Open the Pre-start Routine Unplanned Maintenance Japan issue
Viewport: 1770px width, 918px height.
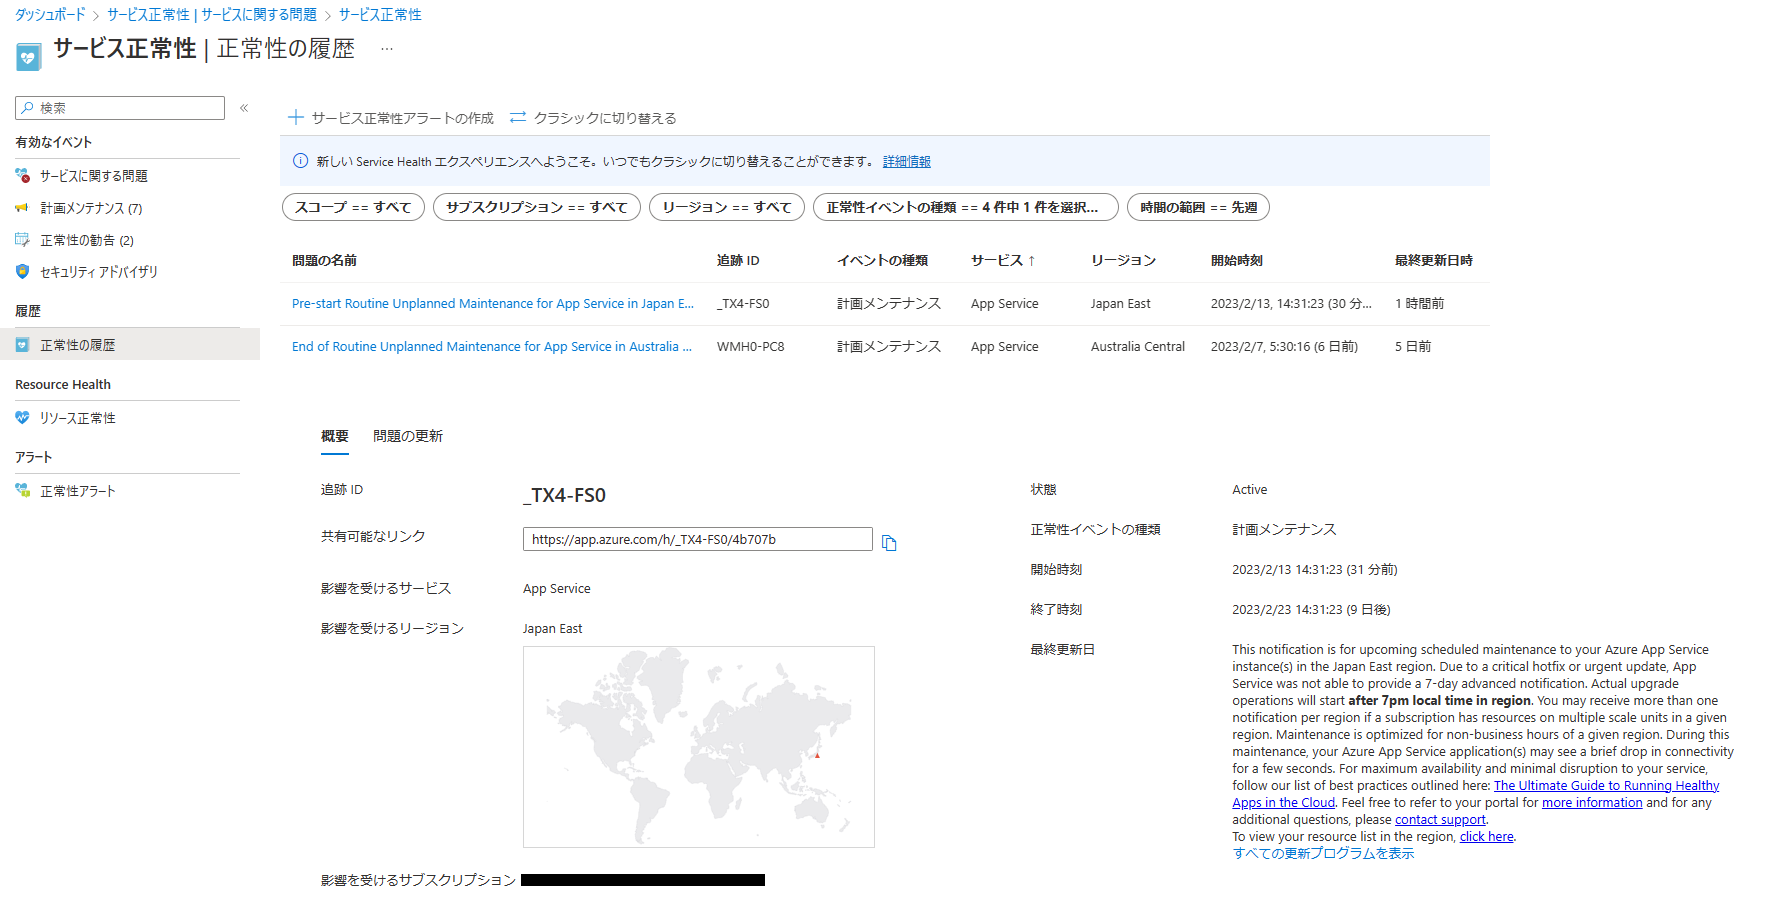pyautogui.click(x=492, y=304)
